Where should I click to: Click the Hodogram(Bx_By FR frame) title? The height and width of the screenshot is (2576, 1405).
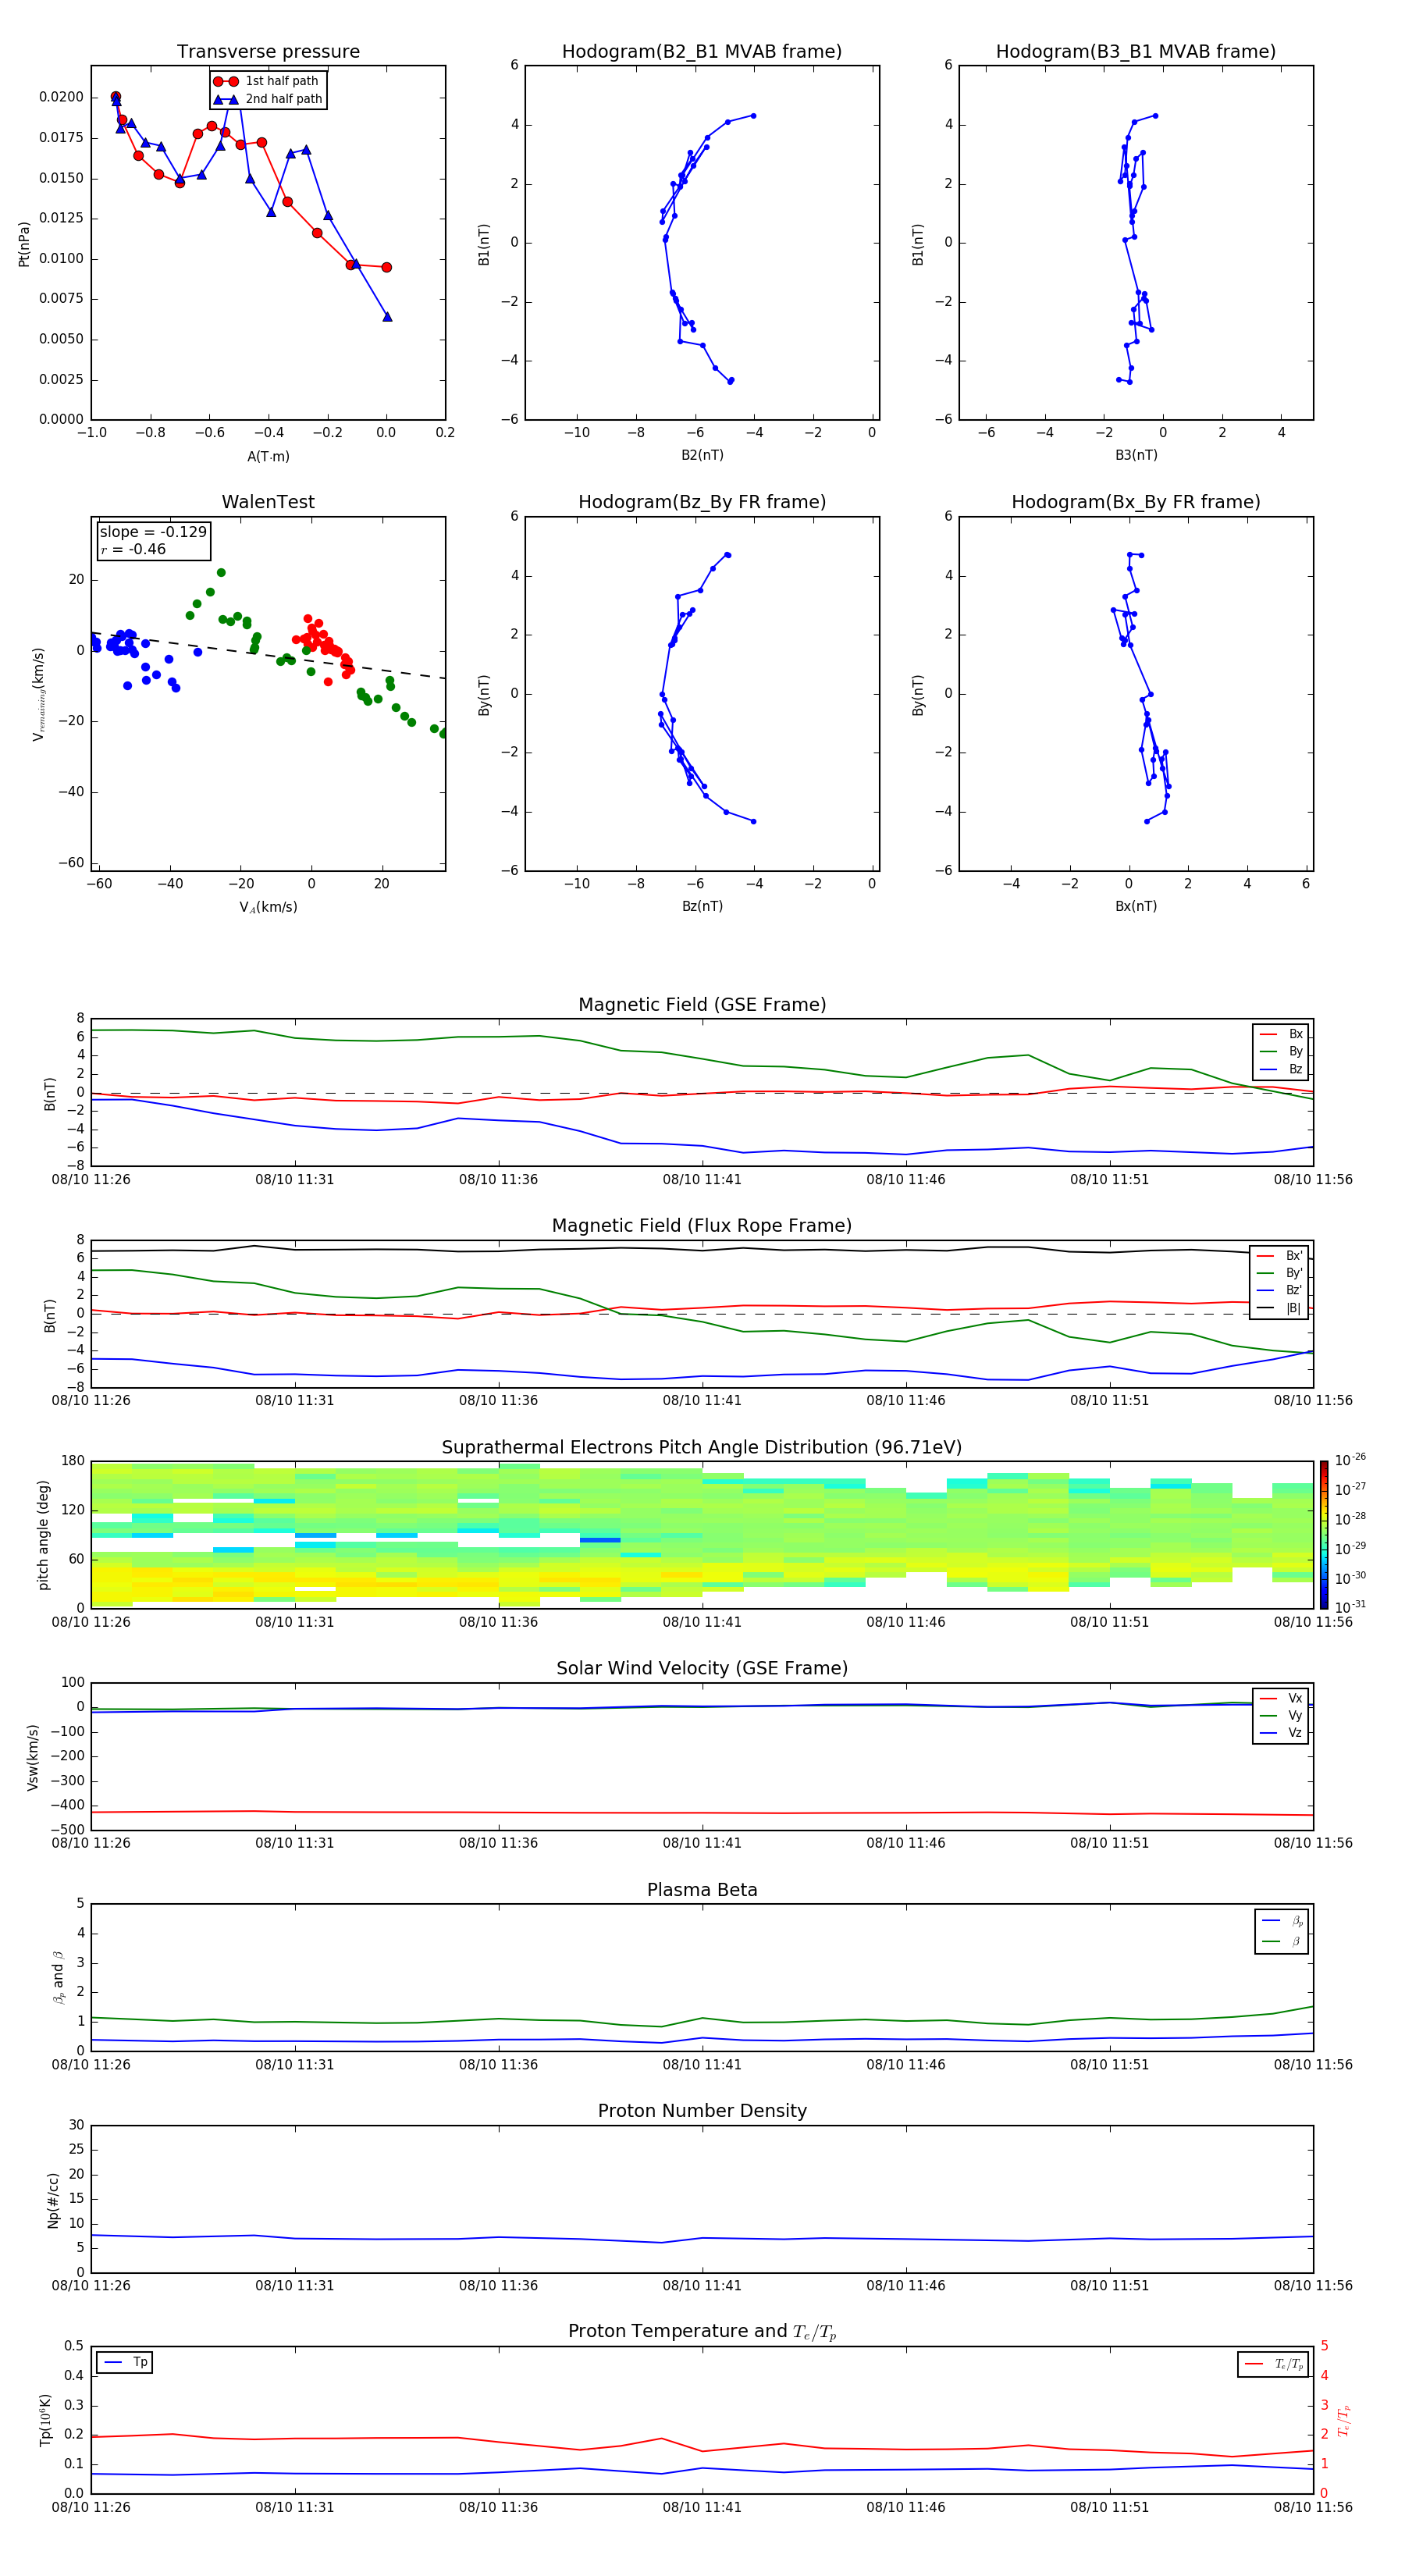click(1136, 502)
